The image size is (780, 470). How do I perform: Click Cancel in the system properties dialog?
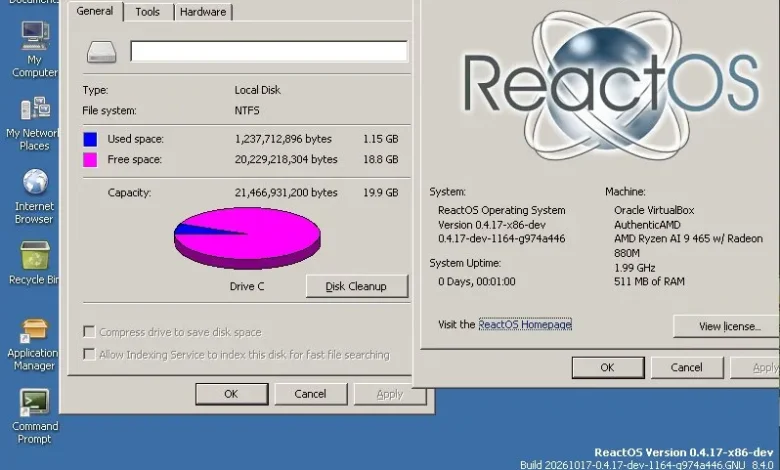pyautogui.click(x=686, y=368)
